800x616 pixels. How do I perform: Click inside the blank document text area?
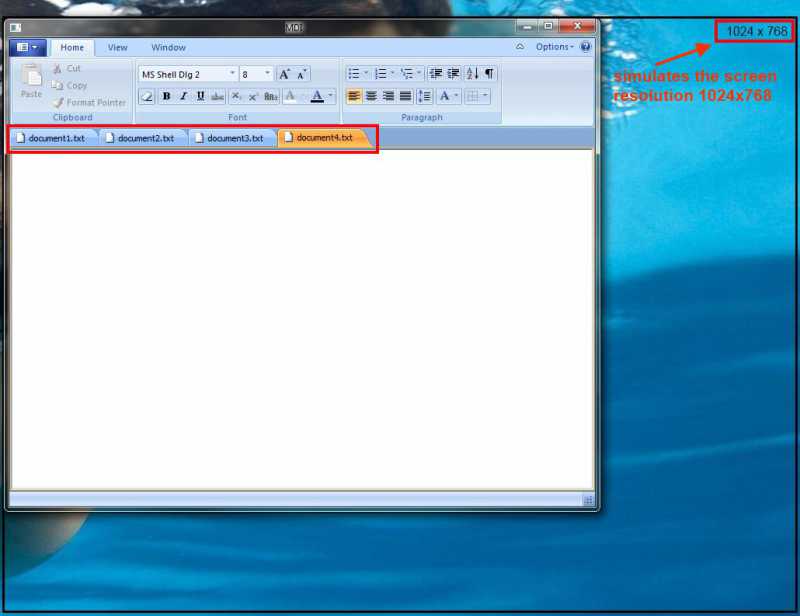[300, 320]
